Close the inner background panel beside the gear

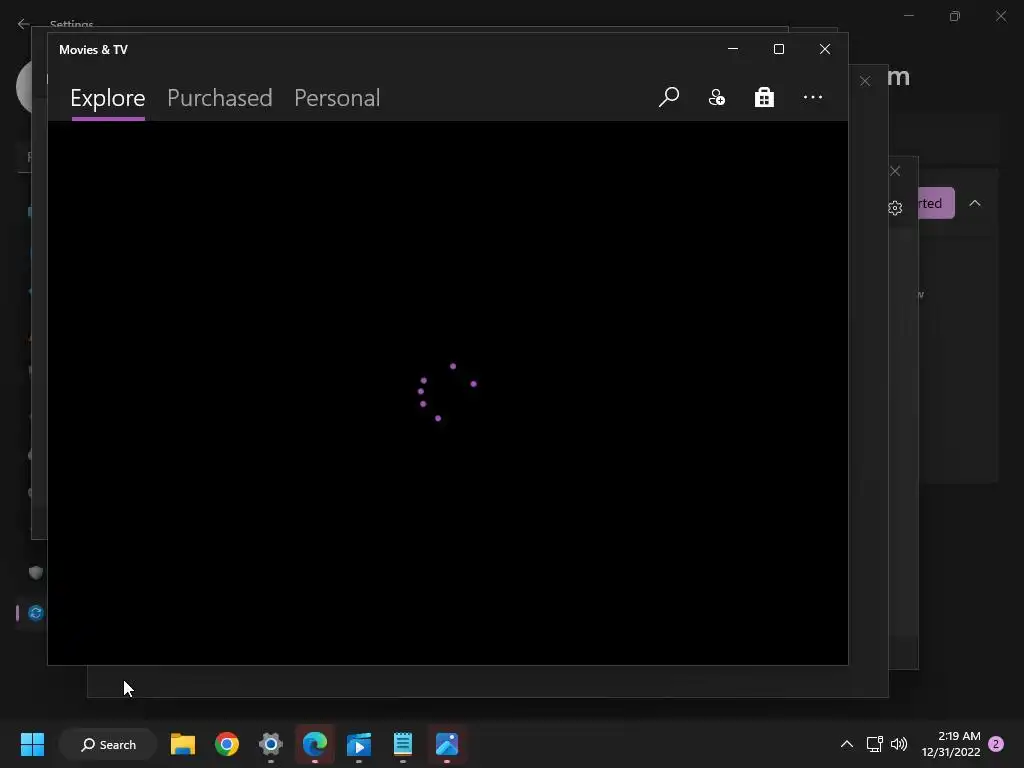pos(895,171)
